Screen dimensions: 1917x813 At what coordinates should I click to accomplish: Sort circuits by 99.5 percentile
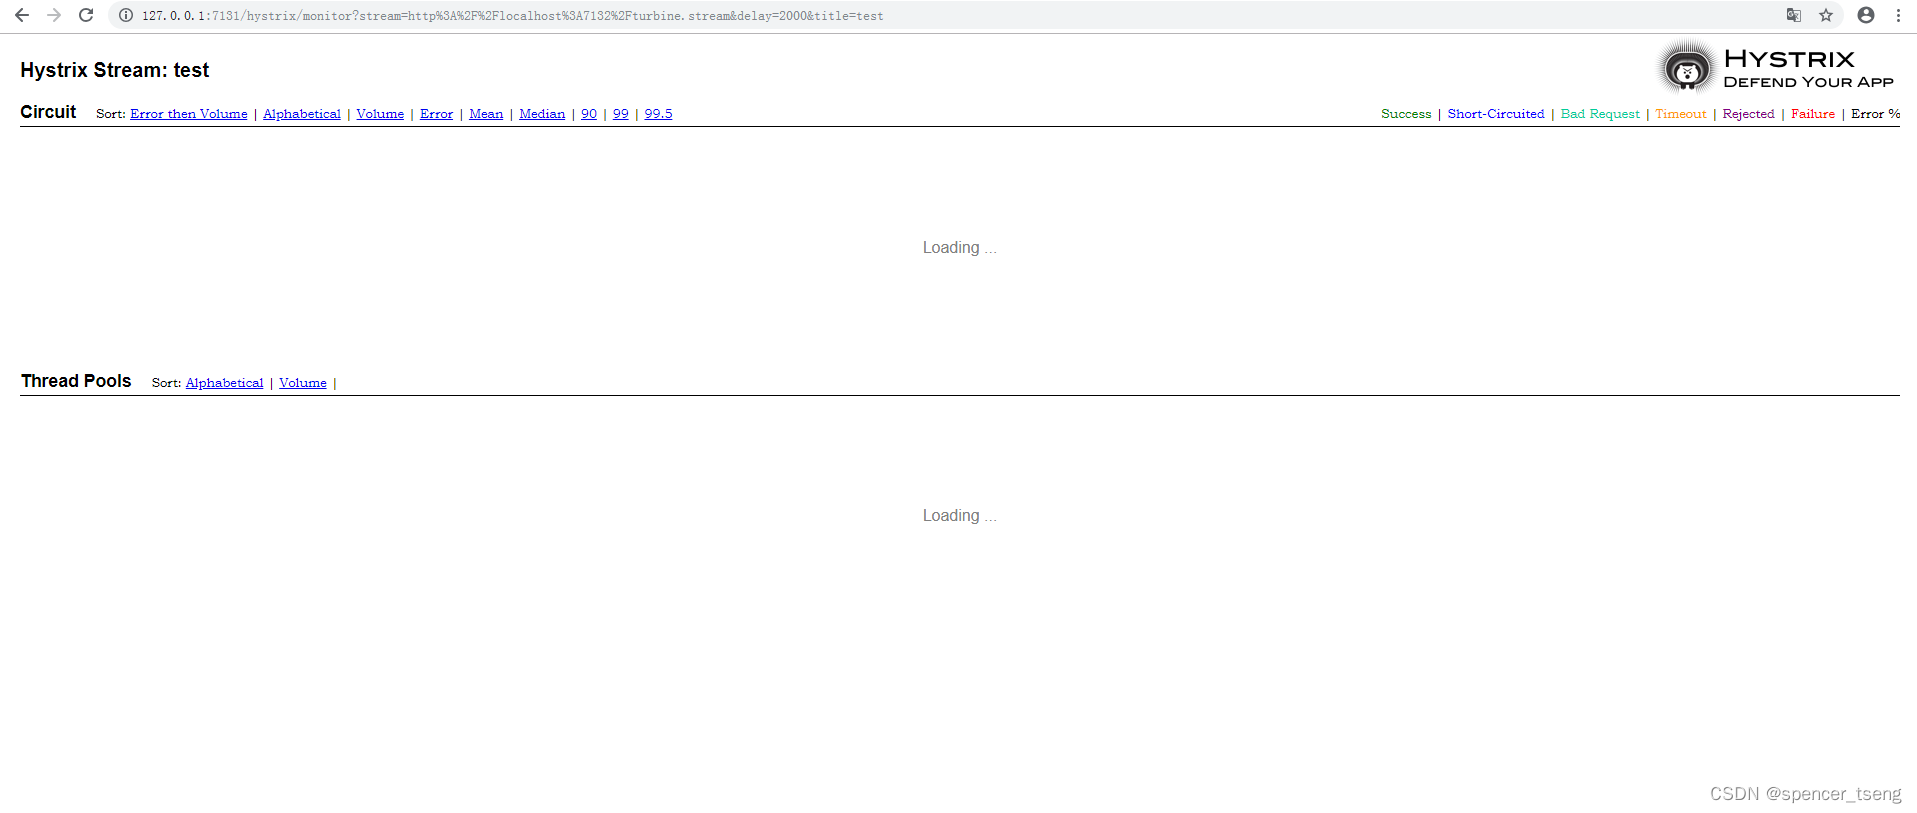pos(658,114)
